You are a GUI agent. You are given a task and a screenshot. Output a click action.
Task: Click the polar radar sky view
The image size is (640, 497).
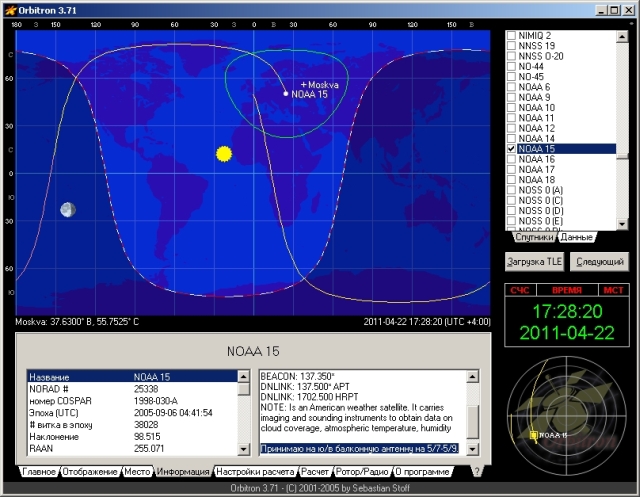(x=567, y=416)
